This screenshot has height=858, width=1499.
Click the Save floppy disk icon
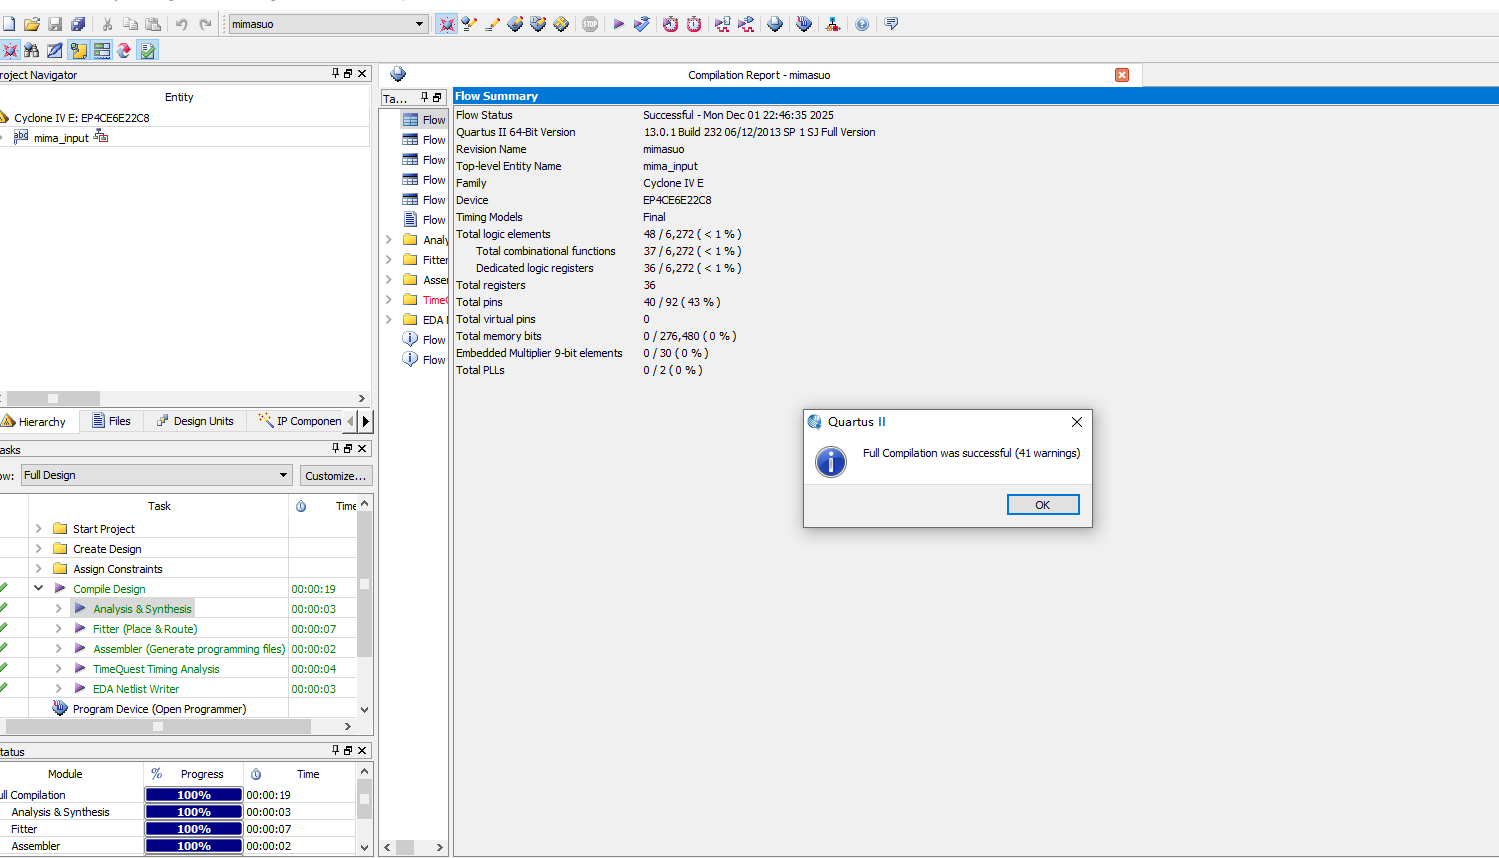coord(55,24)
